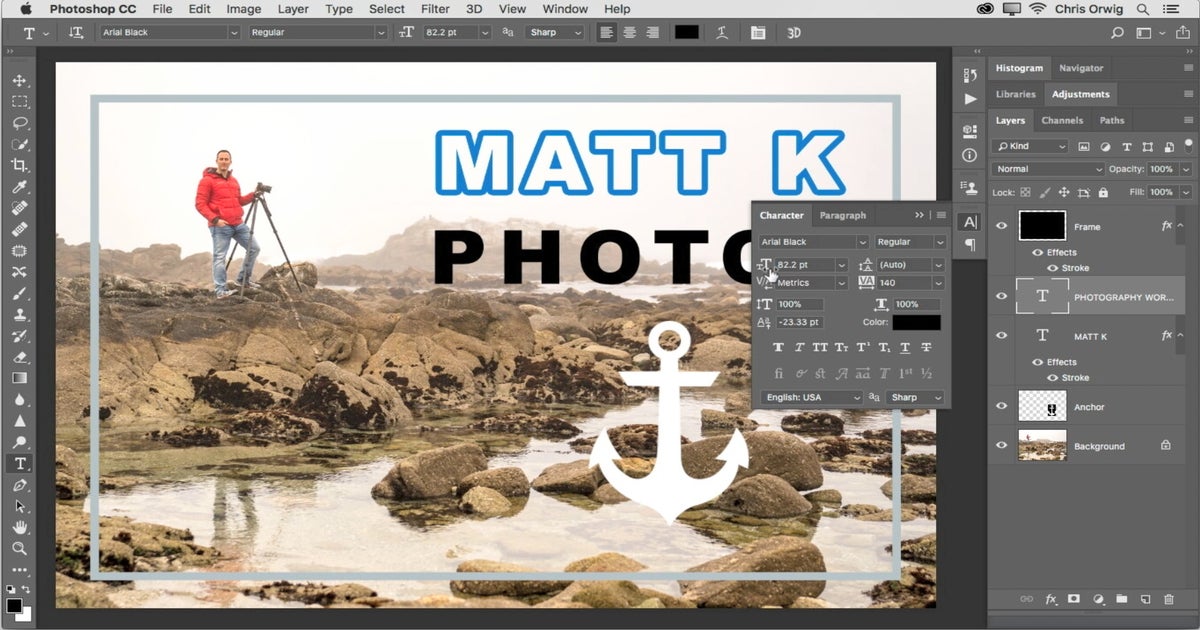Image resolution: width=1200 pixels, height=630 pixels.
Task: Select the Lasso tool
Action: tap(20, 122)
